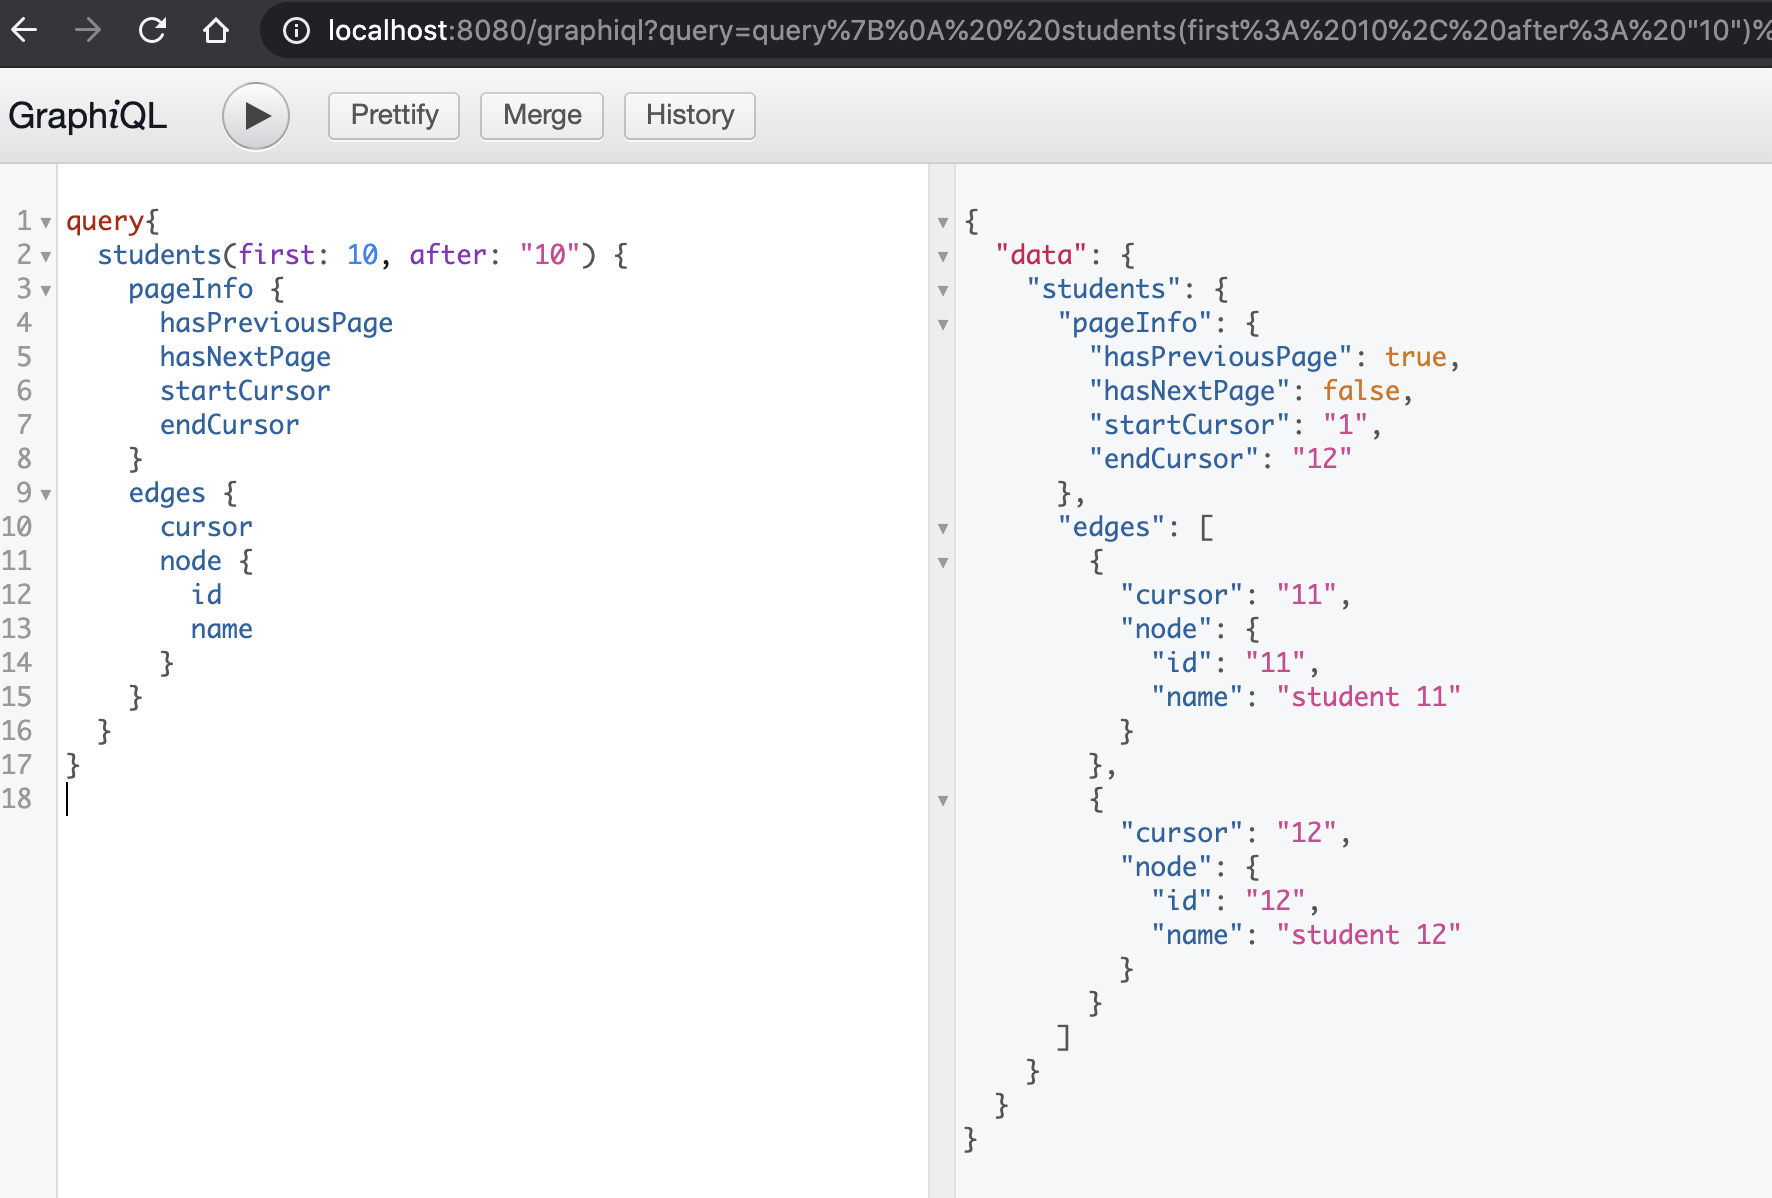Collapse the query block at line 1
This screenshot has height=1198, width=1772.
(46, 222)
